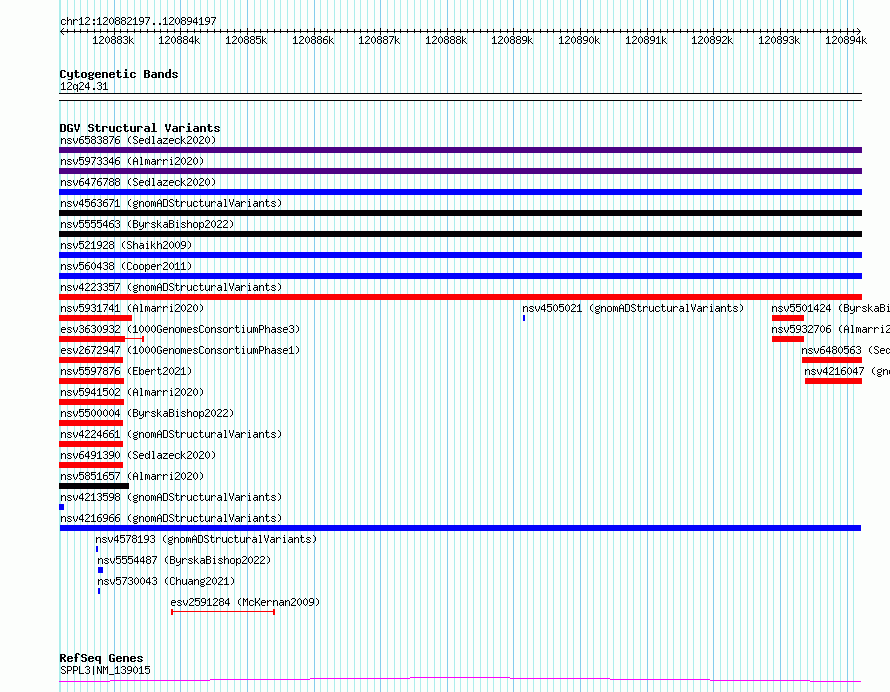The height and width of the screenshot is (692, 890).
Task: Open variant nsv5931741 (Almarri2020)
Action: pyautogui.click(x=132, y=308)
